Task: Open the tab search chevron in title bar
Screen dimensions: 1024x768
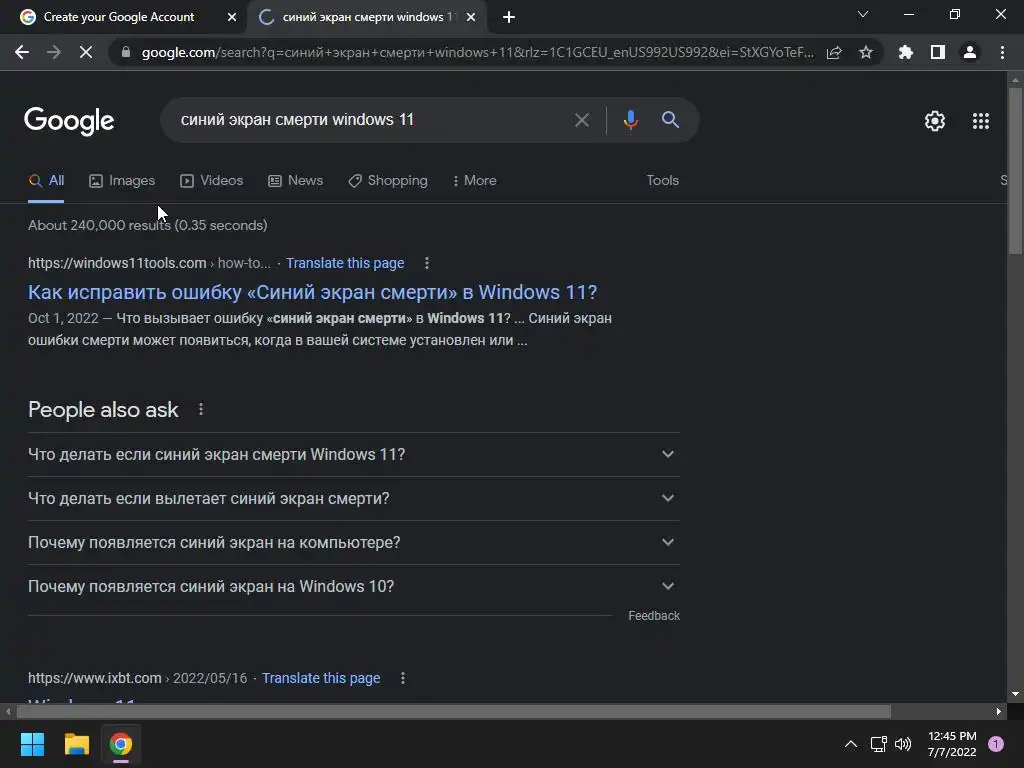Action: [863, 14]
